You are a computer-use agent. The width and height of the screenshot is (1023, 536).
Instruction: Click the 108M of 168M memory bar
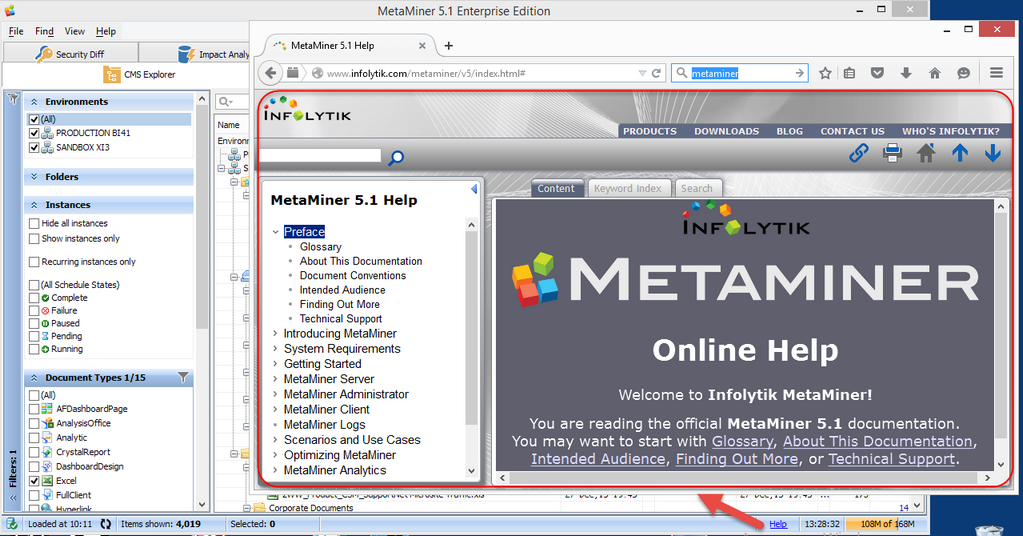point(887,524)
